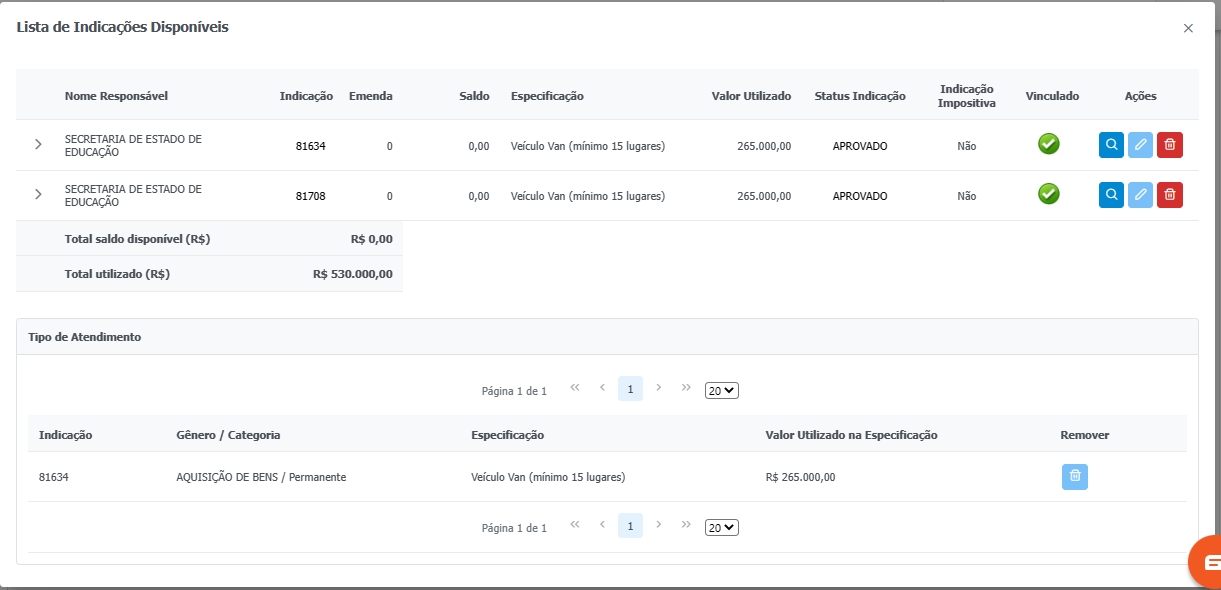Sort by the Saldo column header
1221x590 pixels.
[x=474, y=96]
